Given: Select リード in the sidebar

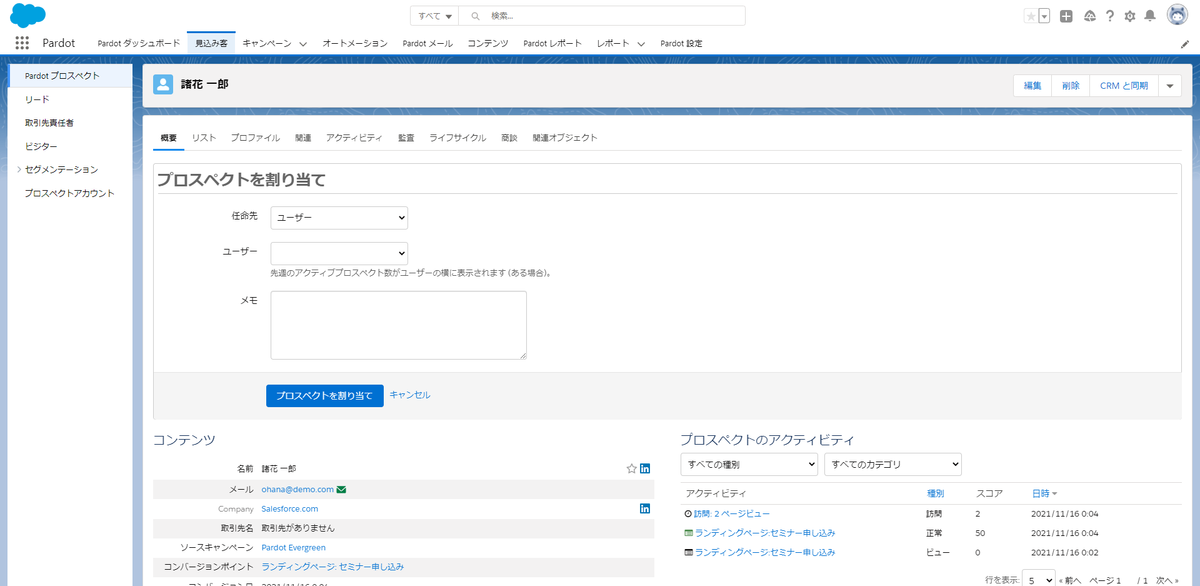Looking at the screenshot, I should [x=37, y=99].
